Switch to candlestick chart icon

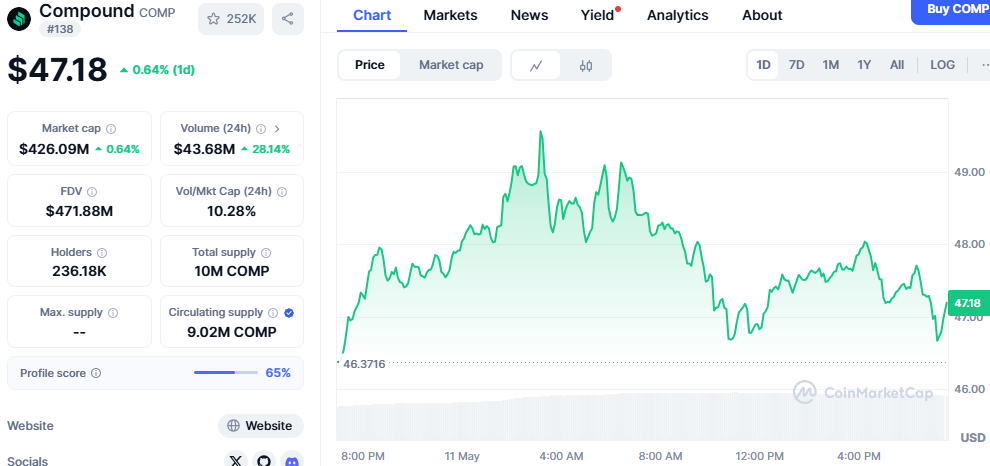[x=586, y=65]
